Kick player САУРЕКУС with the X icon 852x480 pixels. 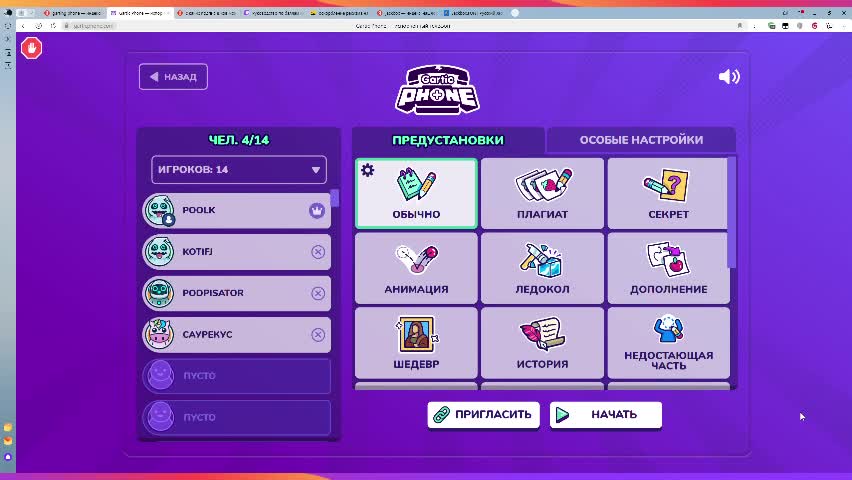[x=318, y=334]
